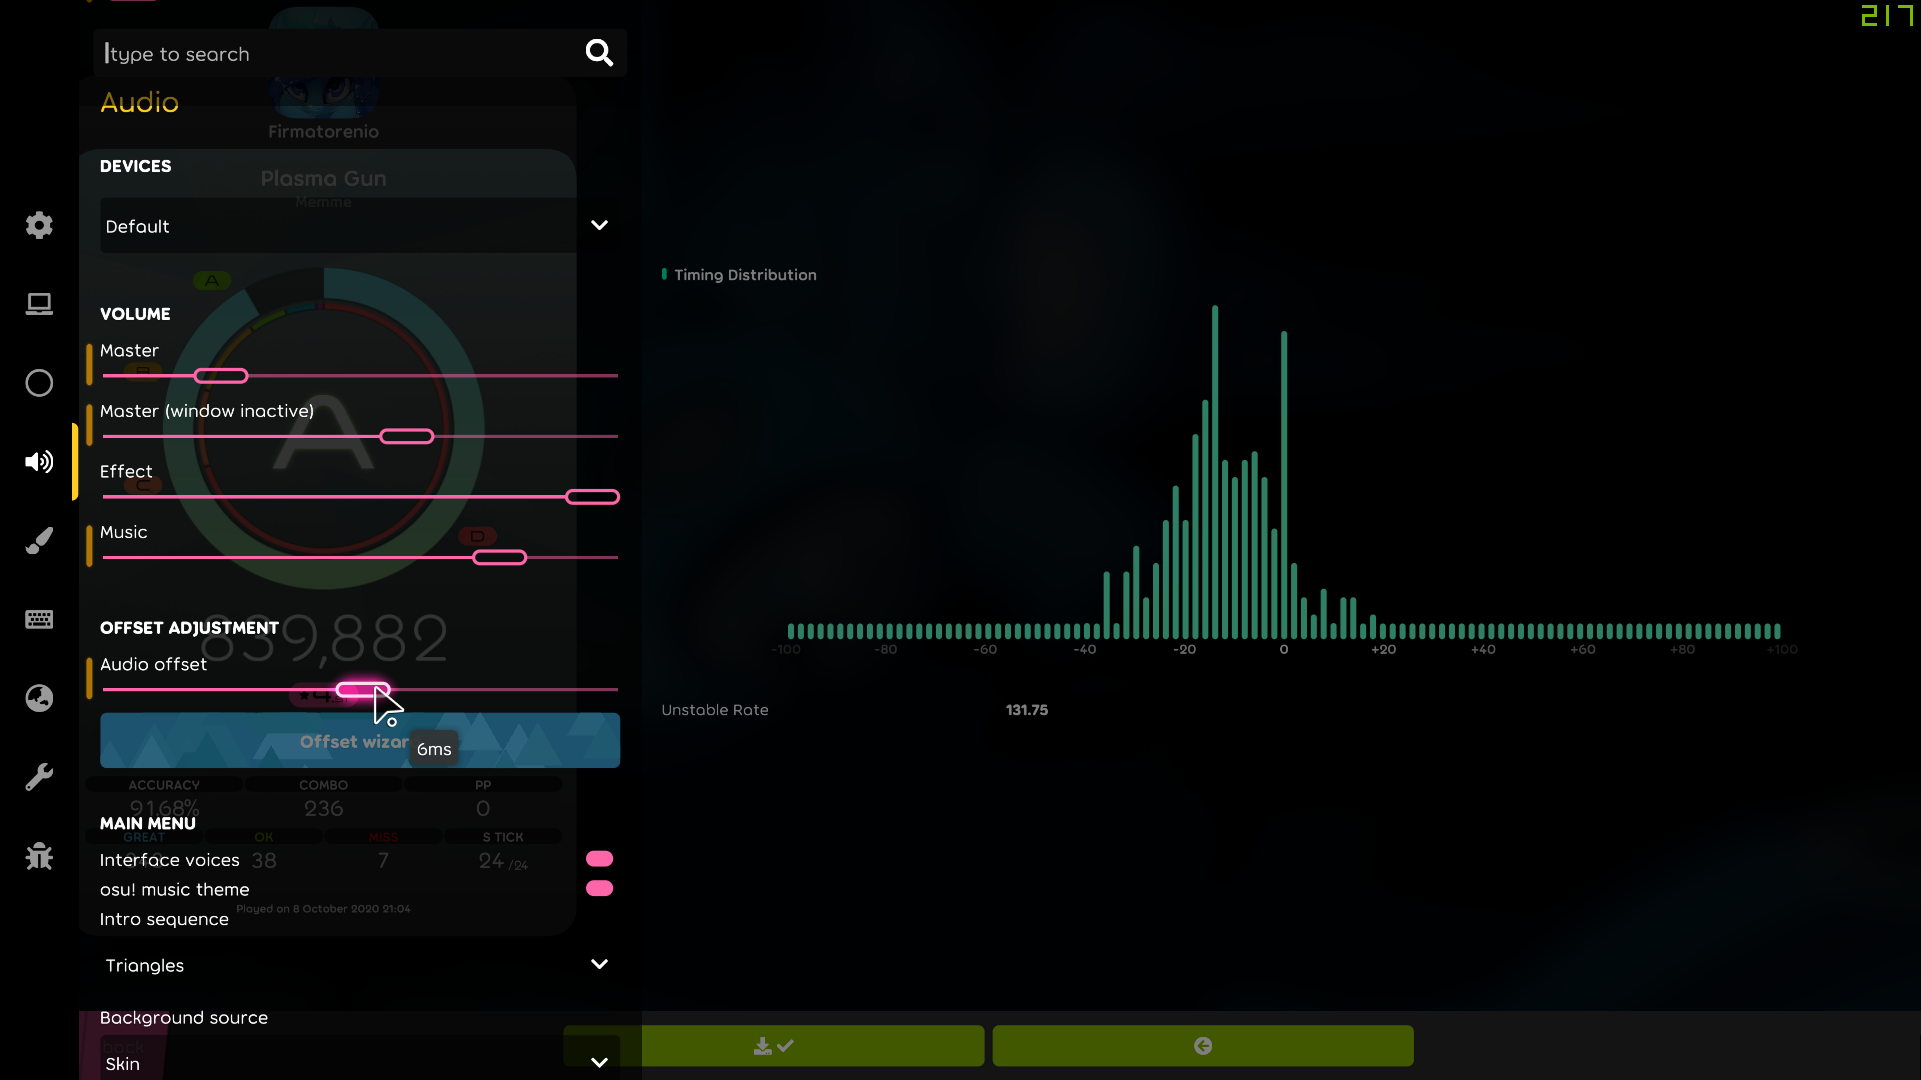Disable the osu! music theme
The width and height of the screenshot is (1921, 1080).
point(600,886)
